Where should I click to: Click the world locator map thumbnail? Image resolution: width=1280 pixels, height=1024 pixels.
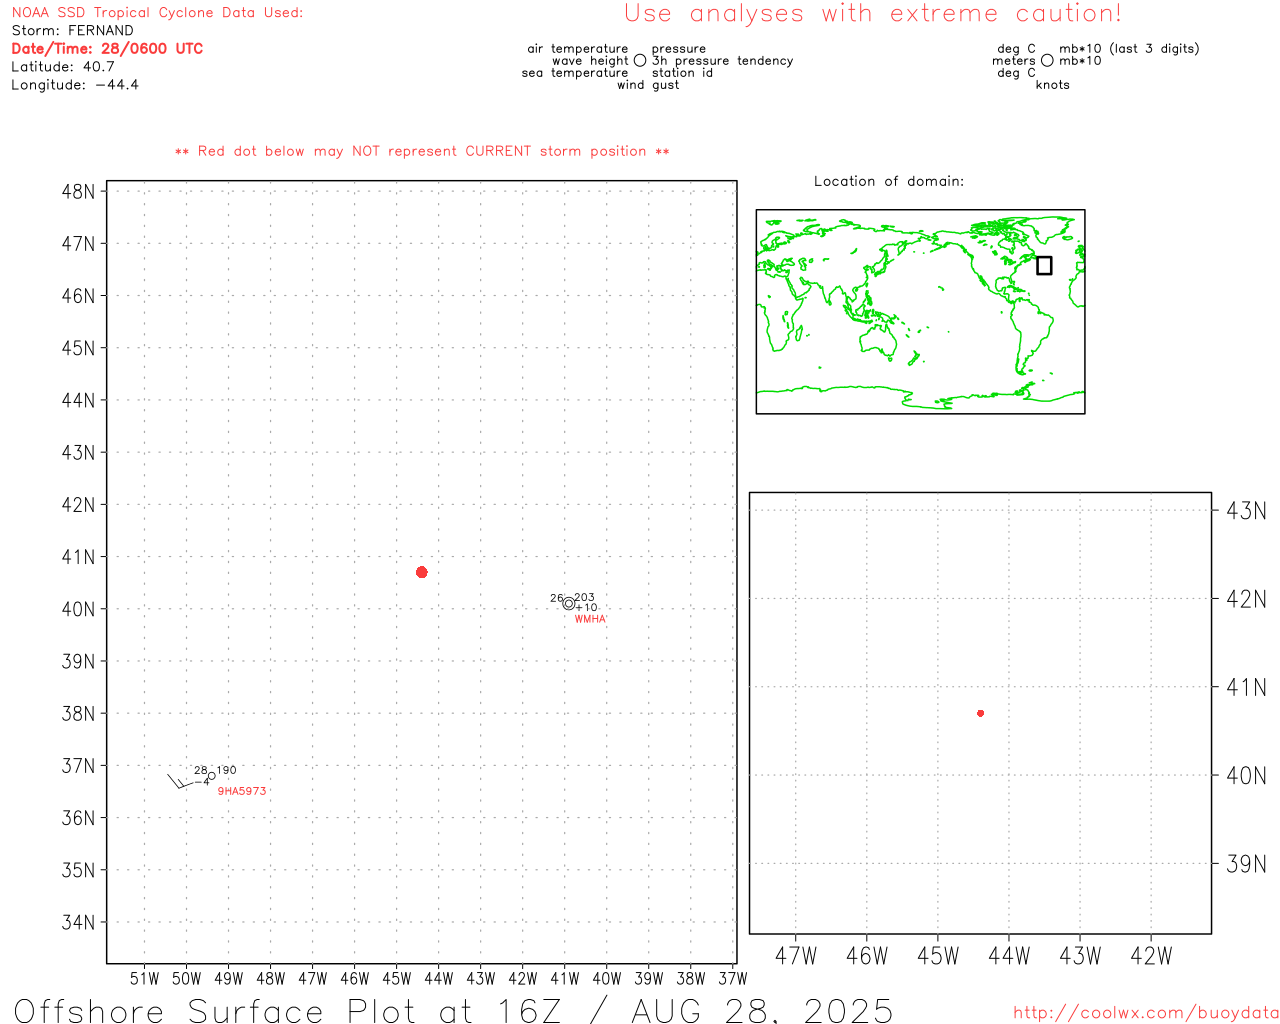(x=920, y=312)
